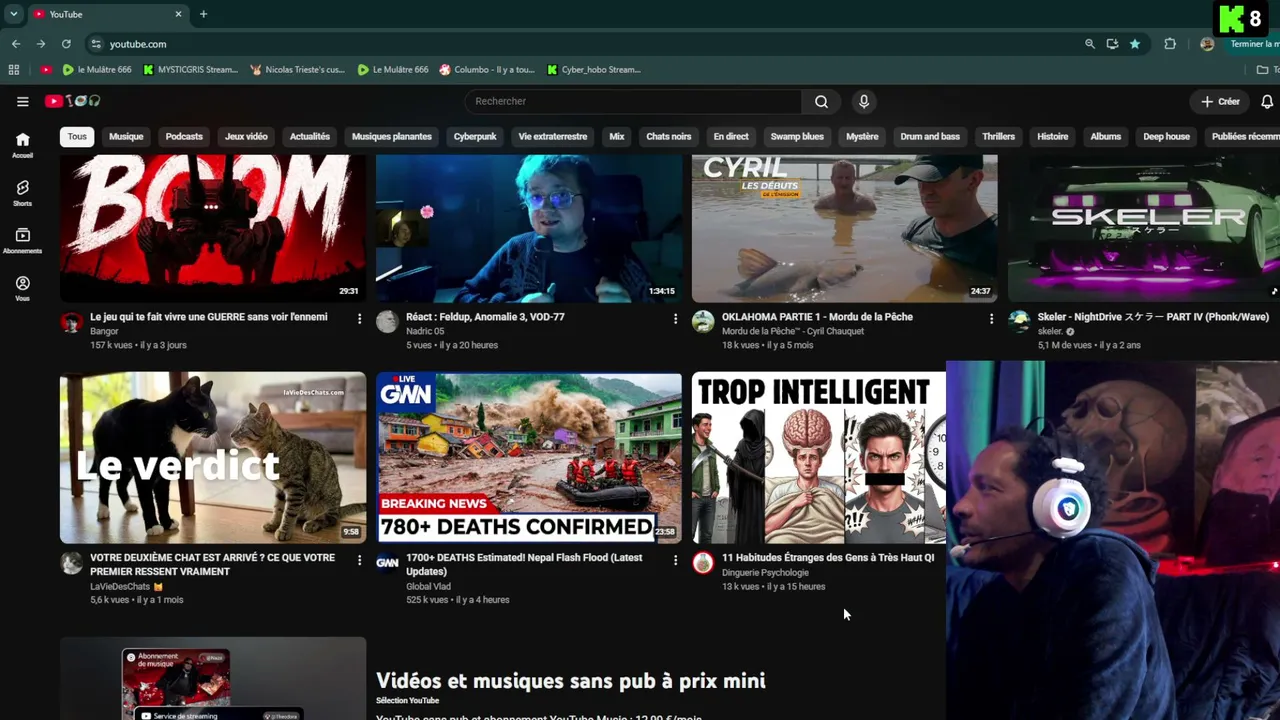This screenshot has width=1280, height=720.
Task: Click the Créer button
Action: [x=1221, y=101]
